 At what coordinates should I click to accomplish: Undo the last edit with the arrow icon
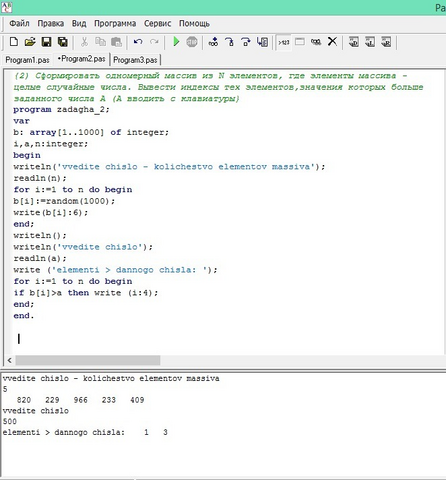[x=138, y=42]
